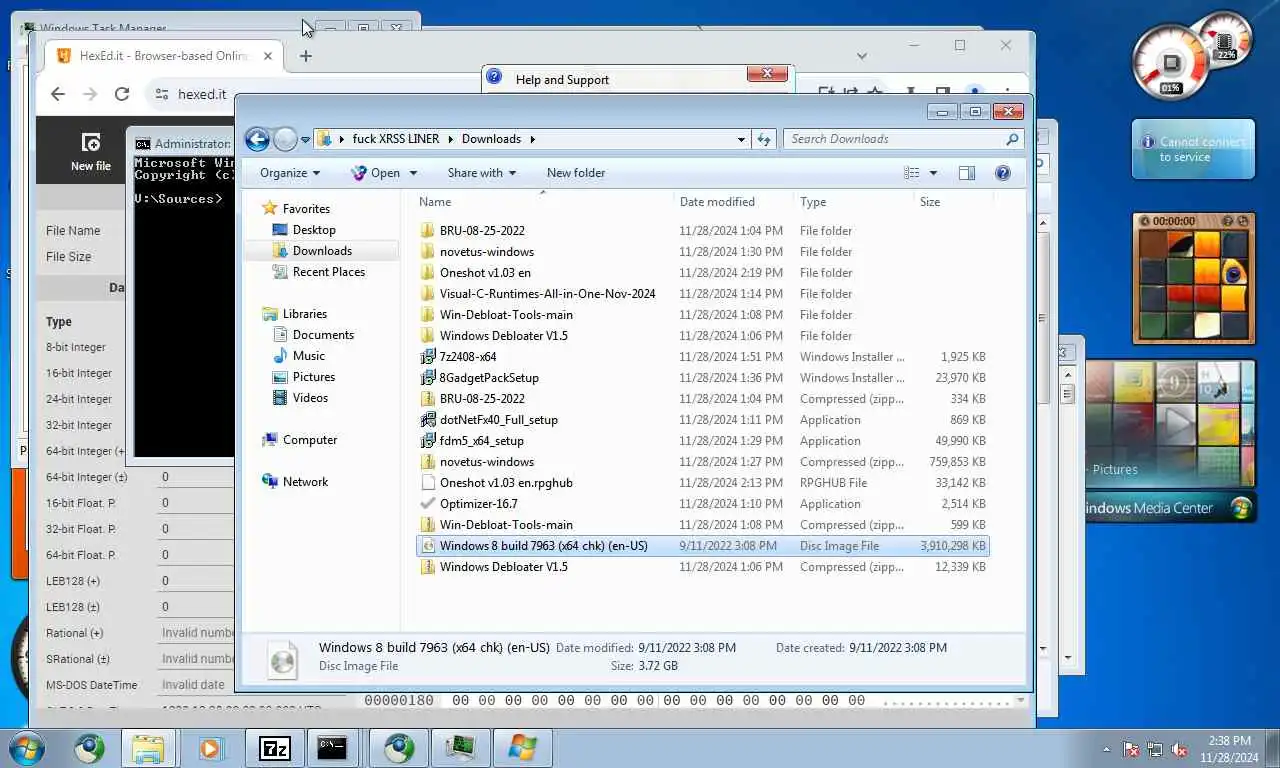The height and width of the screenshot is (768, 1280).
Task: Open the address bar history dropdown
Action: (741, 139)
